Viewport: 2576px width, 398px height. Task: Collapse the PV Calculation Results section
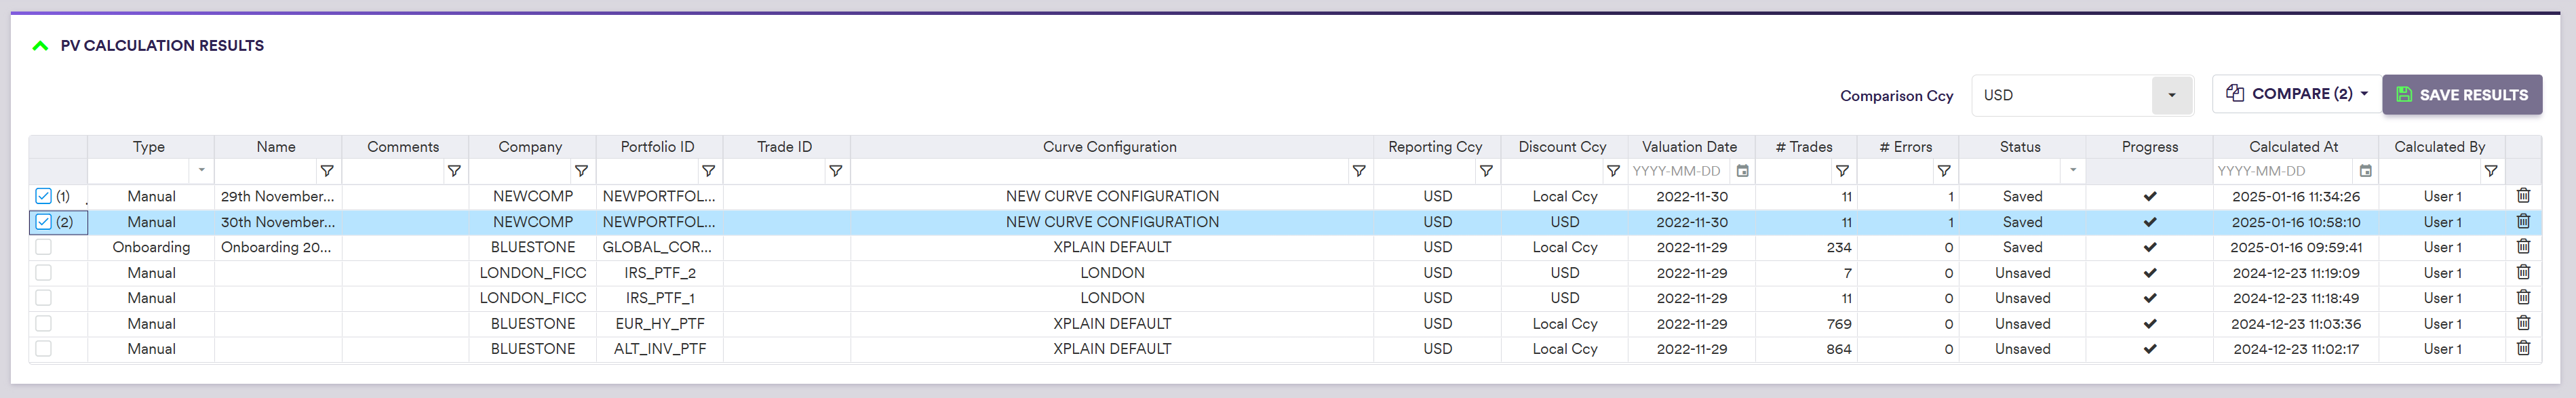coord(40,46)
